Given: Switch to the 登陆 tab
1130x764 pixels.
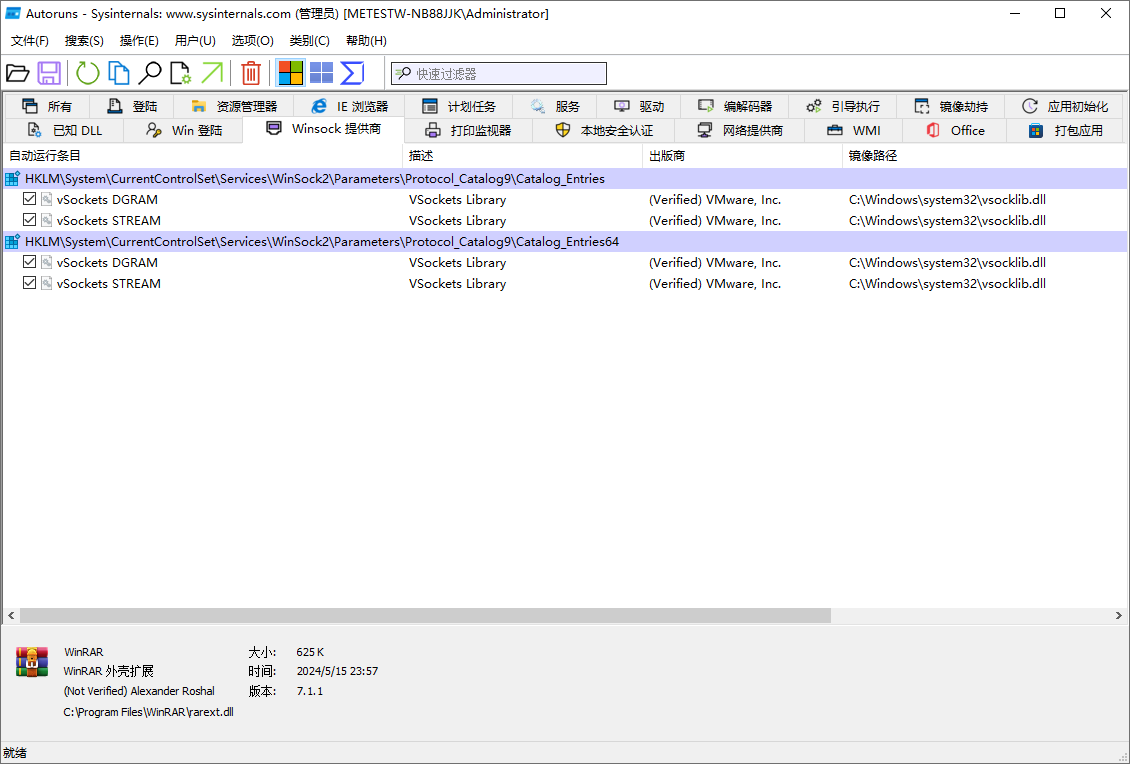Looking at the screenshot, I should tap(132, 107).
